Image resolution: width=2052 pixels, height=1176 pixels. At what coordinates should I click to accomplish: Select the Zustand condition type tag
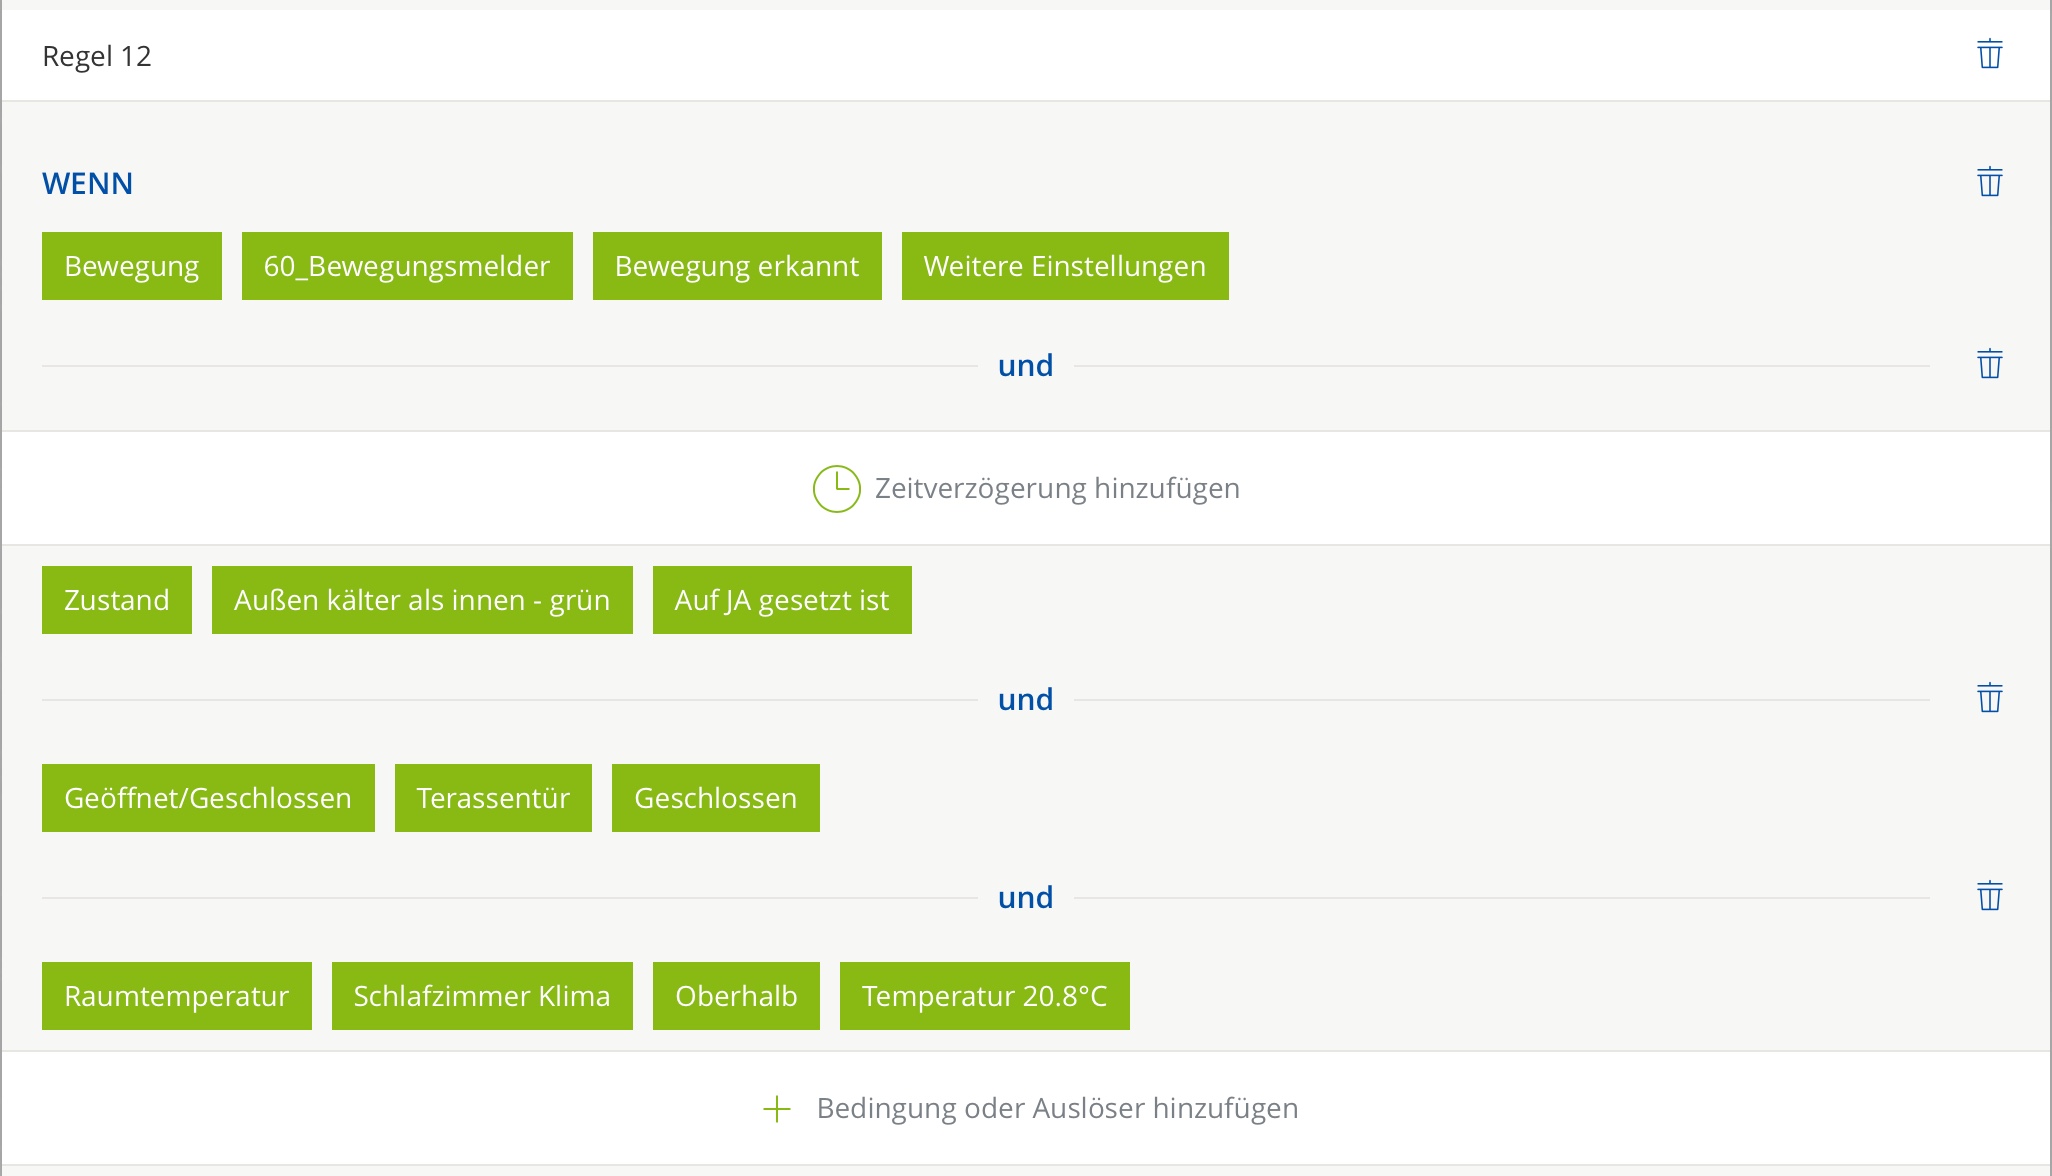pyautogui.click(x=117, y=600)
